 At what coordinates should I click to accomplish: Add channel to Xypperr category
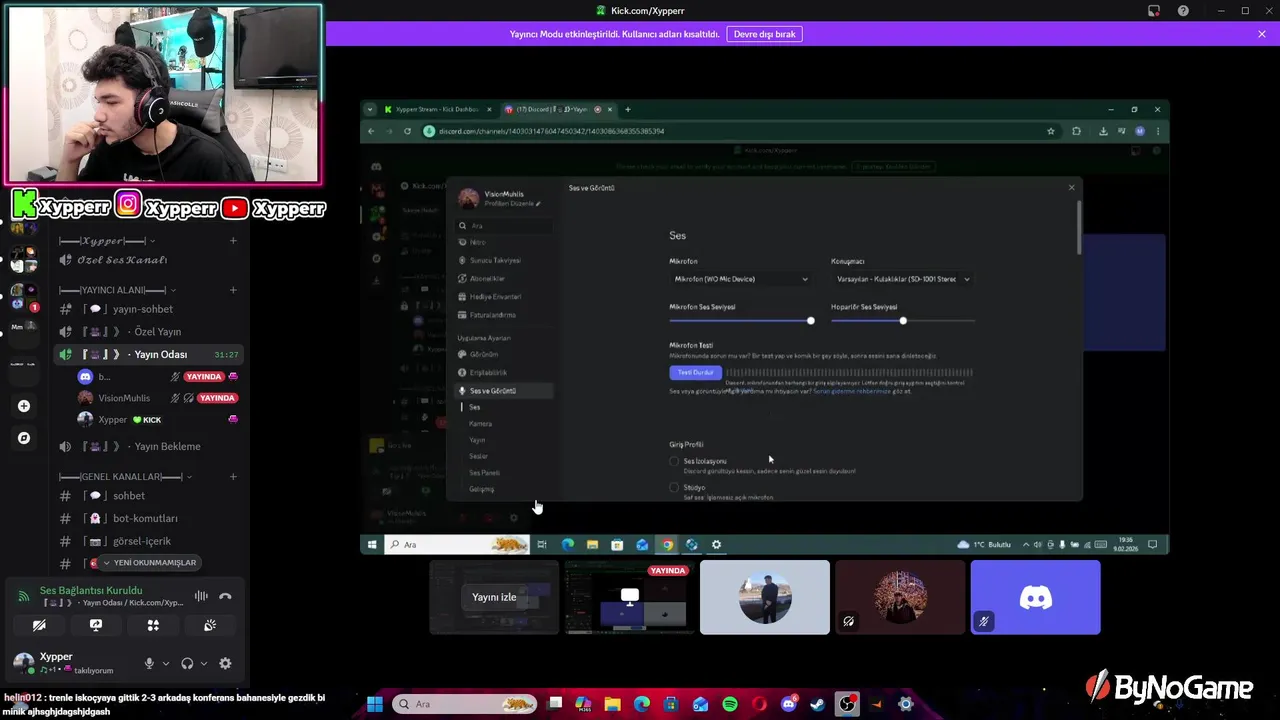233,241
